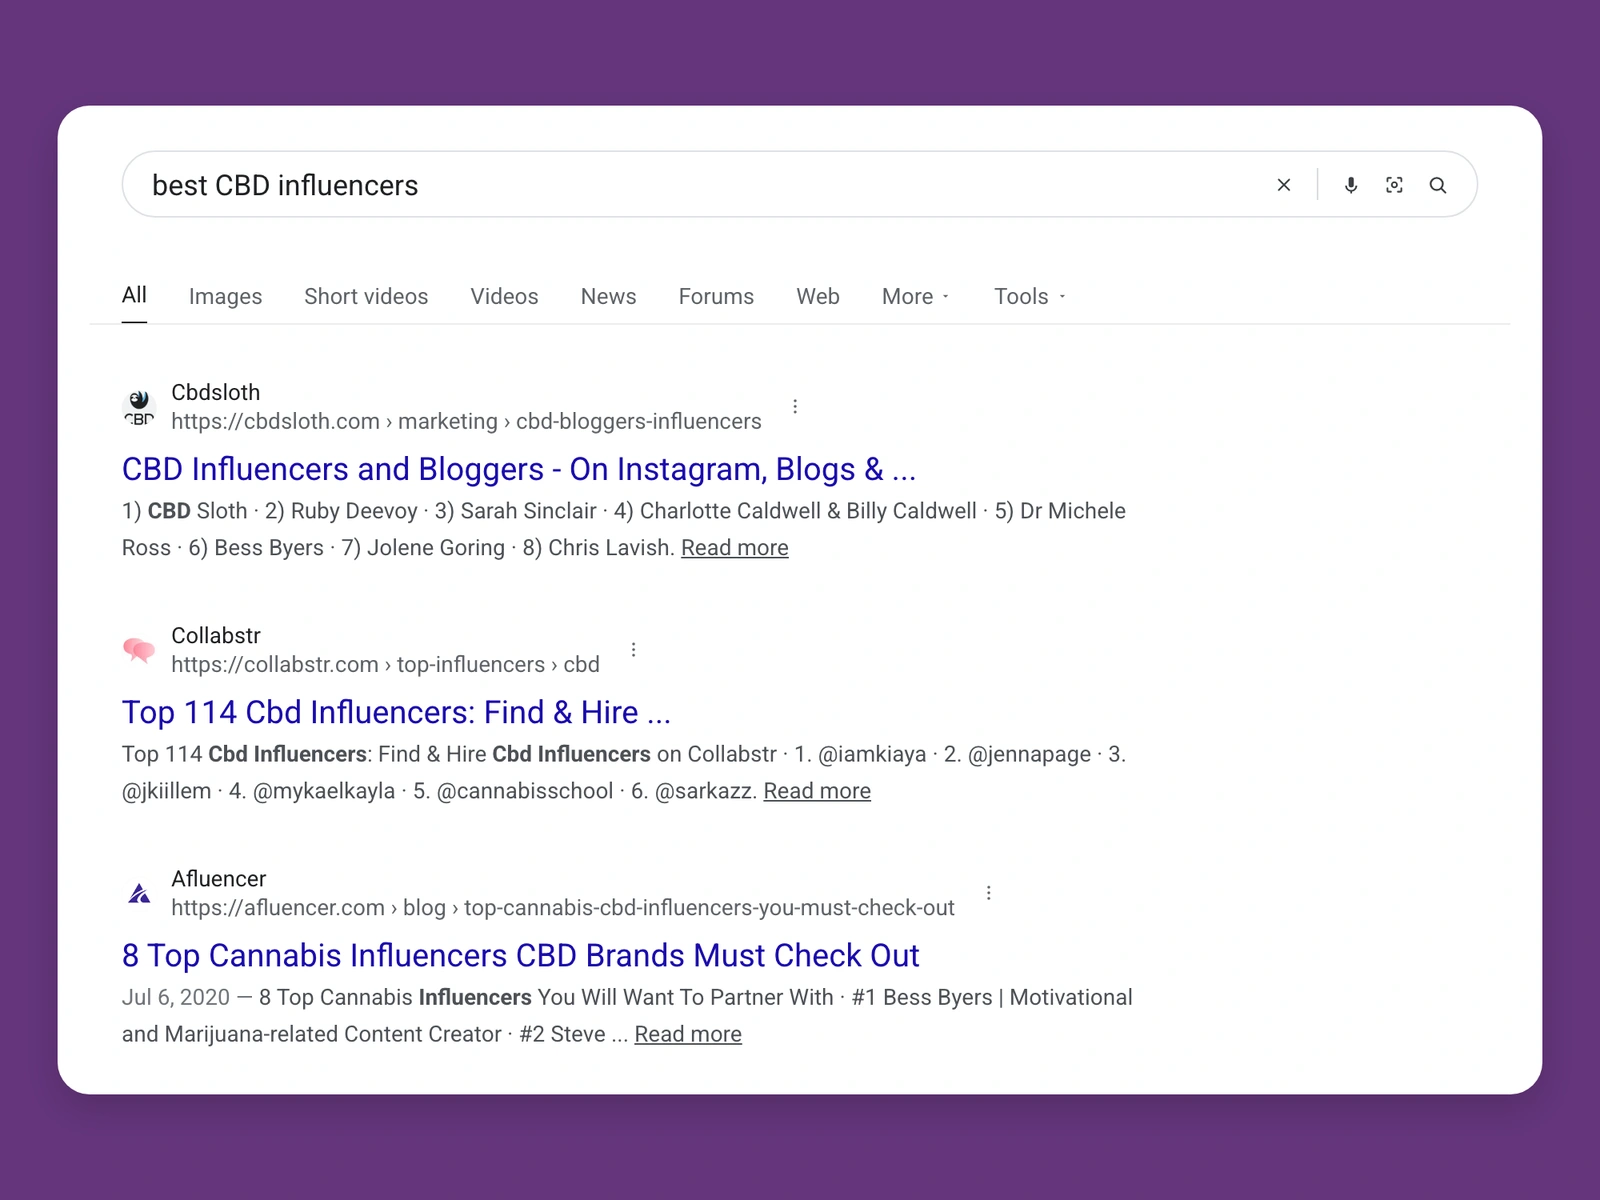
Task: Select the All results tab
Action: pyautogui.click(x=134, y=295)
